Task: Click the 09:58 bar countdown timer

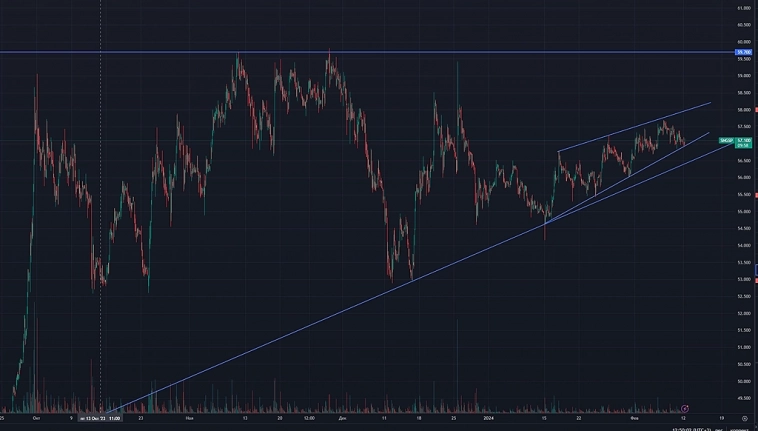Action: click(x=741, y=146)
